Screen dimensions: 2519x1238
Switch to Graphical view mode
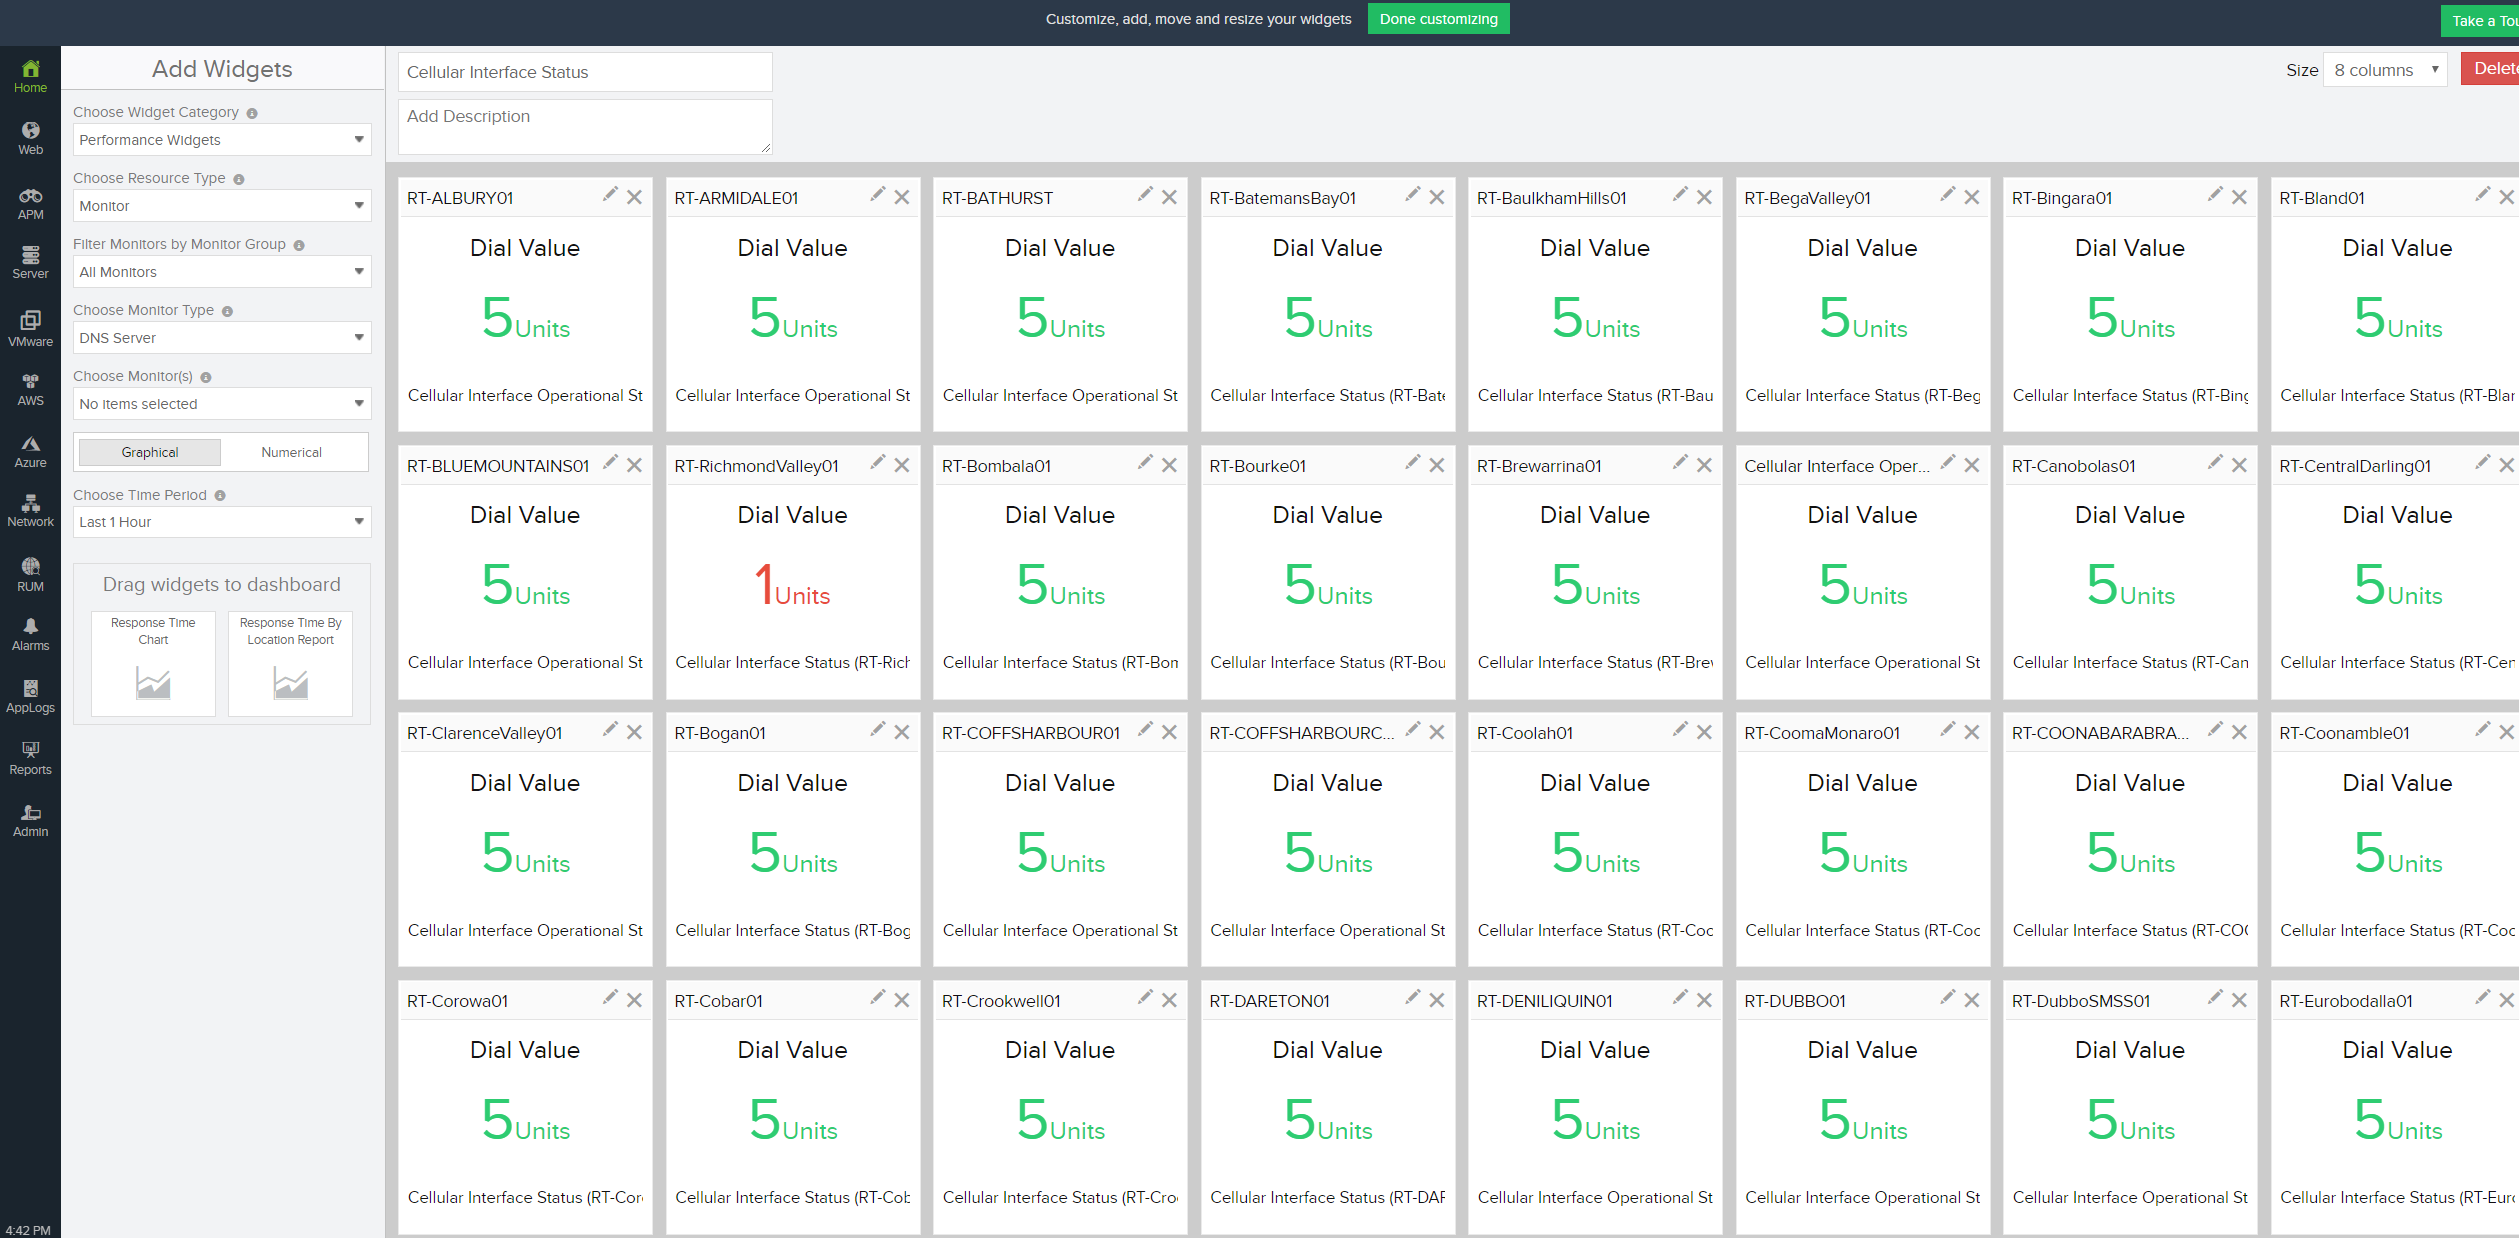[x=150, y=452]
